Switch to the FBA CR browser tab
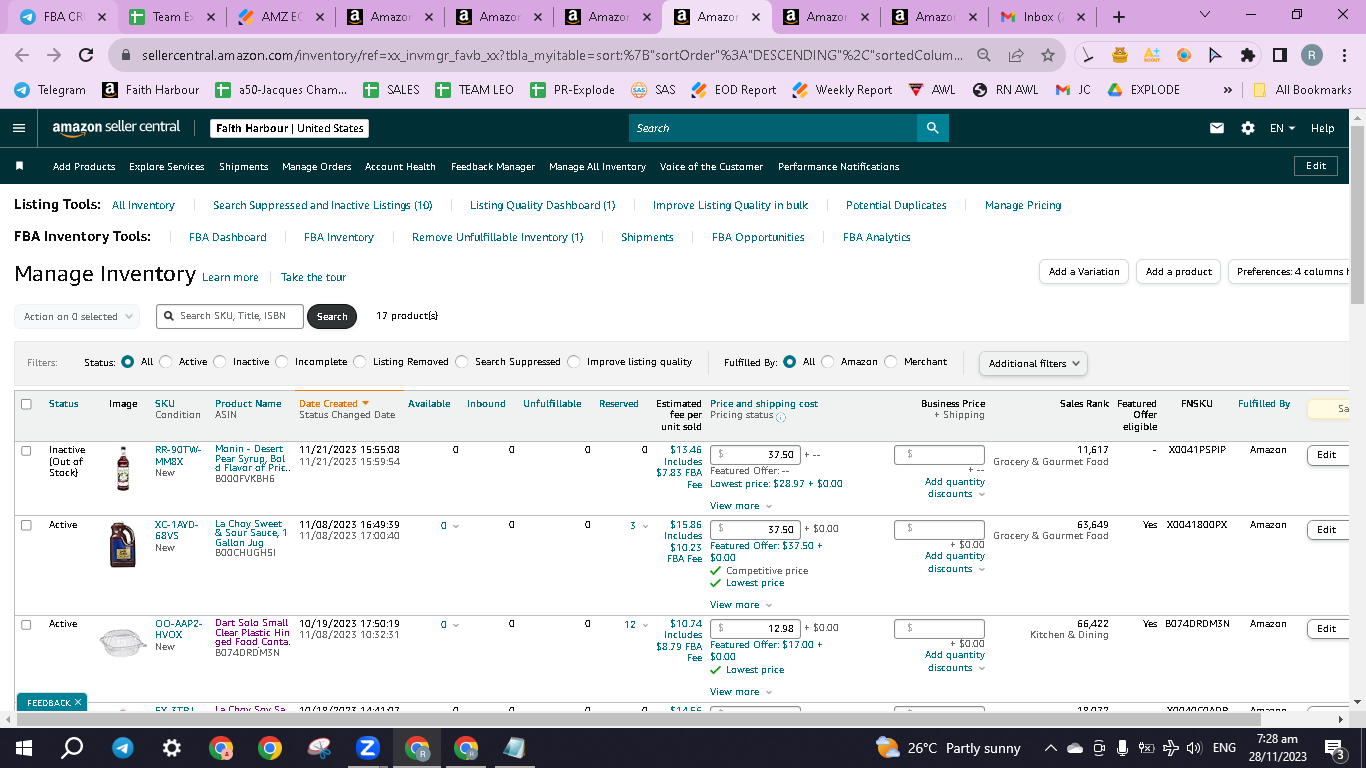Image resolution: width=1366 pixels, height=768 pixels. point(63,17)
